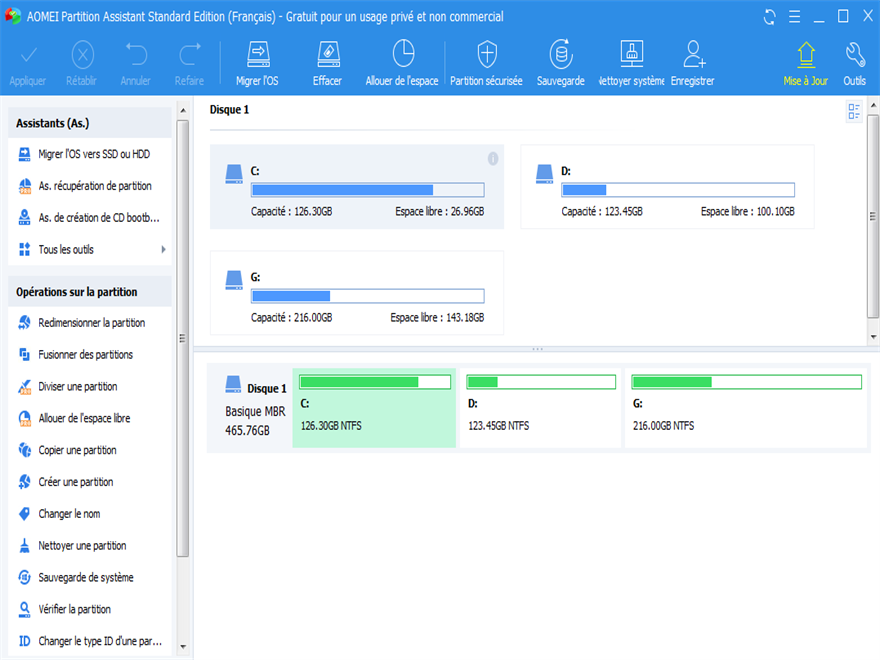
Task: Open the Migrer l'OS tool
Action: pyautogui.click(x=258, y=64)
